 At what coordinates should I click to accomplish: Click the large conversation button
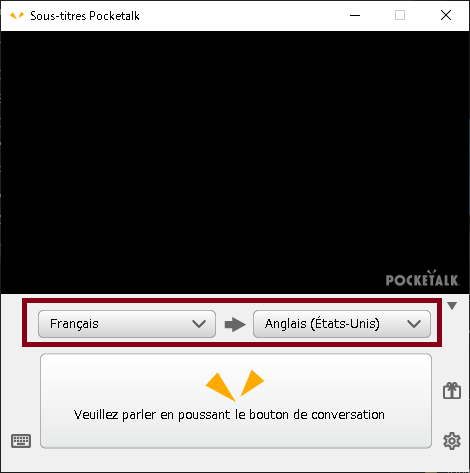[x=236, y=401]
